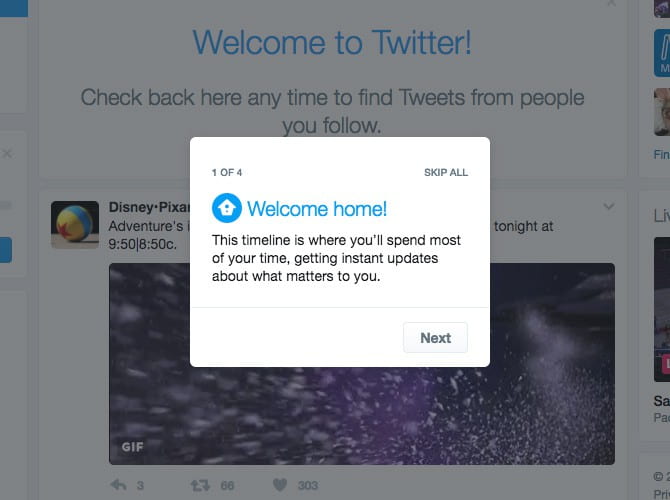Click the blue home icon in the dialog
670x500 pixels.
pyautogui.click(x=226, y=208)
